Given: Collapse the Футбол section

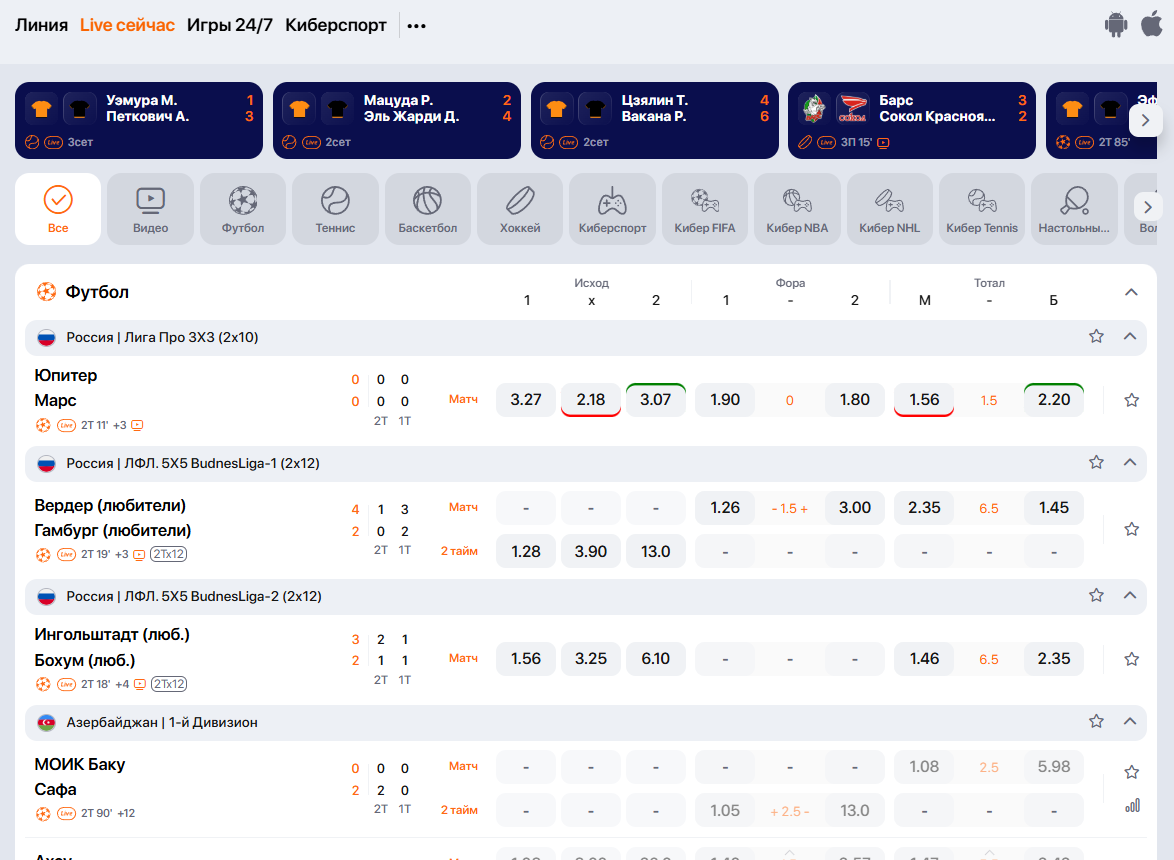Looking at the screenshot, I should (x=1131, y=292).
